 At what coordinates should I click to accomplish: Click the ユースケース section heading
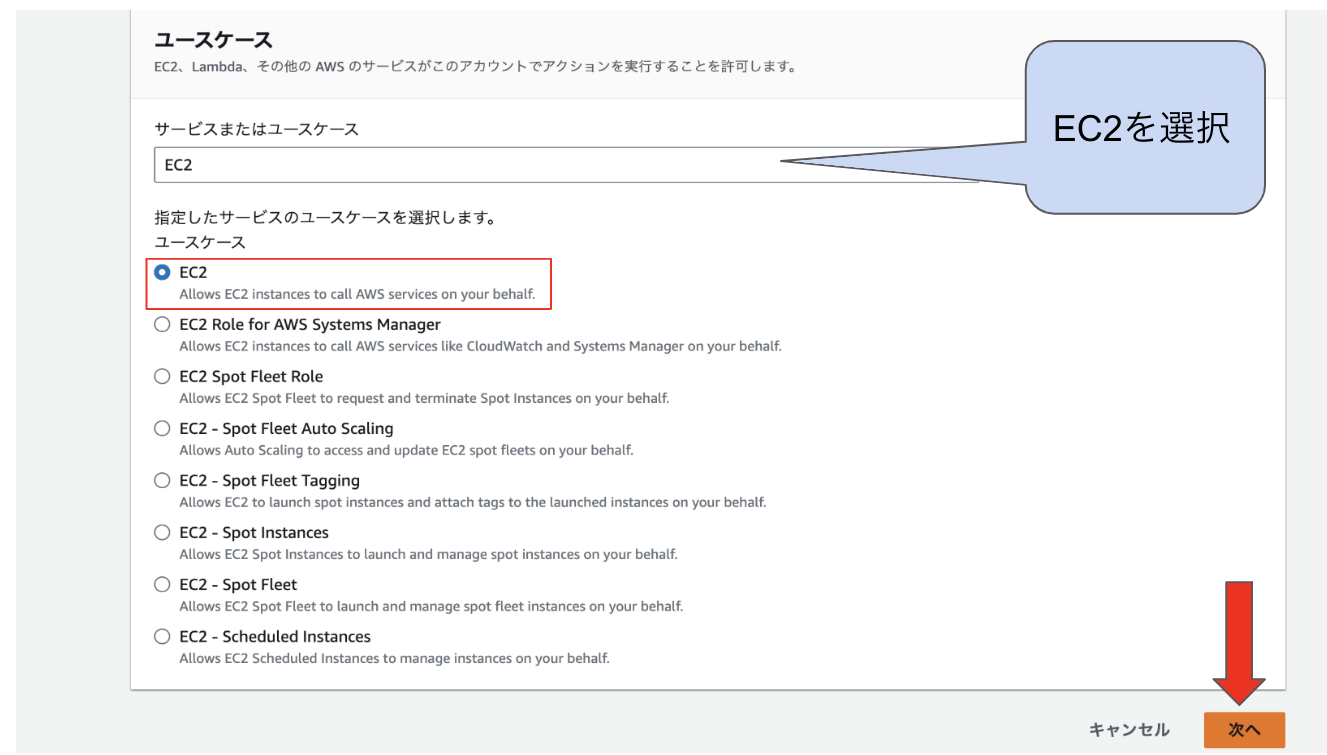point(213,40)
